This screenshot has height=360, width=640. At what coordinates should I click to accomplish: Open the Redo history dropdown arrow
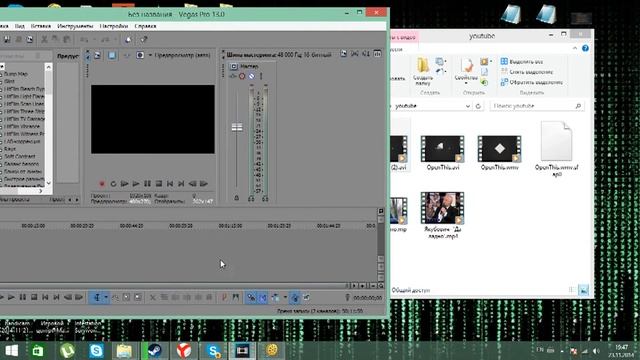[115, 40]
